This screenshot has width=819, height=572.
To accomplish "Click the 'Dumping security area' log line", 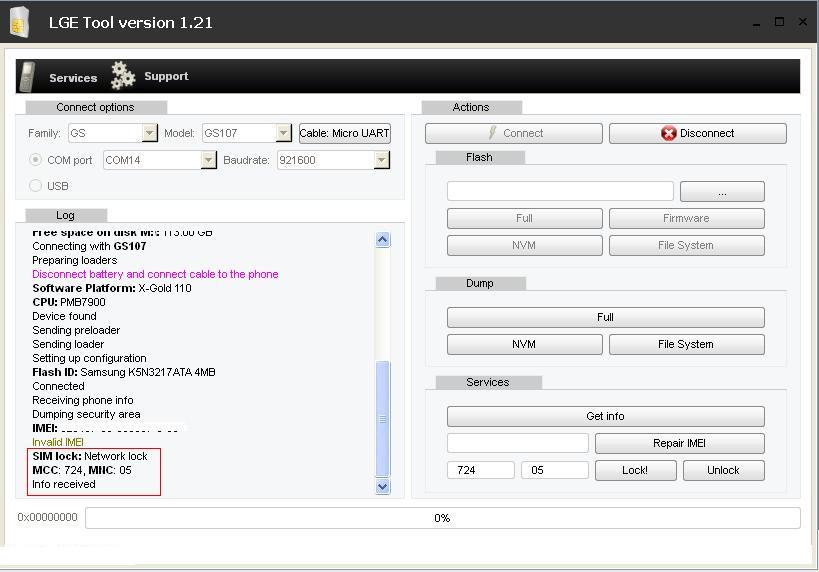I will click(86, 414).
